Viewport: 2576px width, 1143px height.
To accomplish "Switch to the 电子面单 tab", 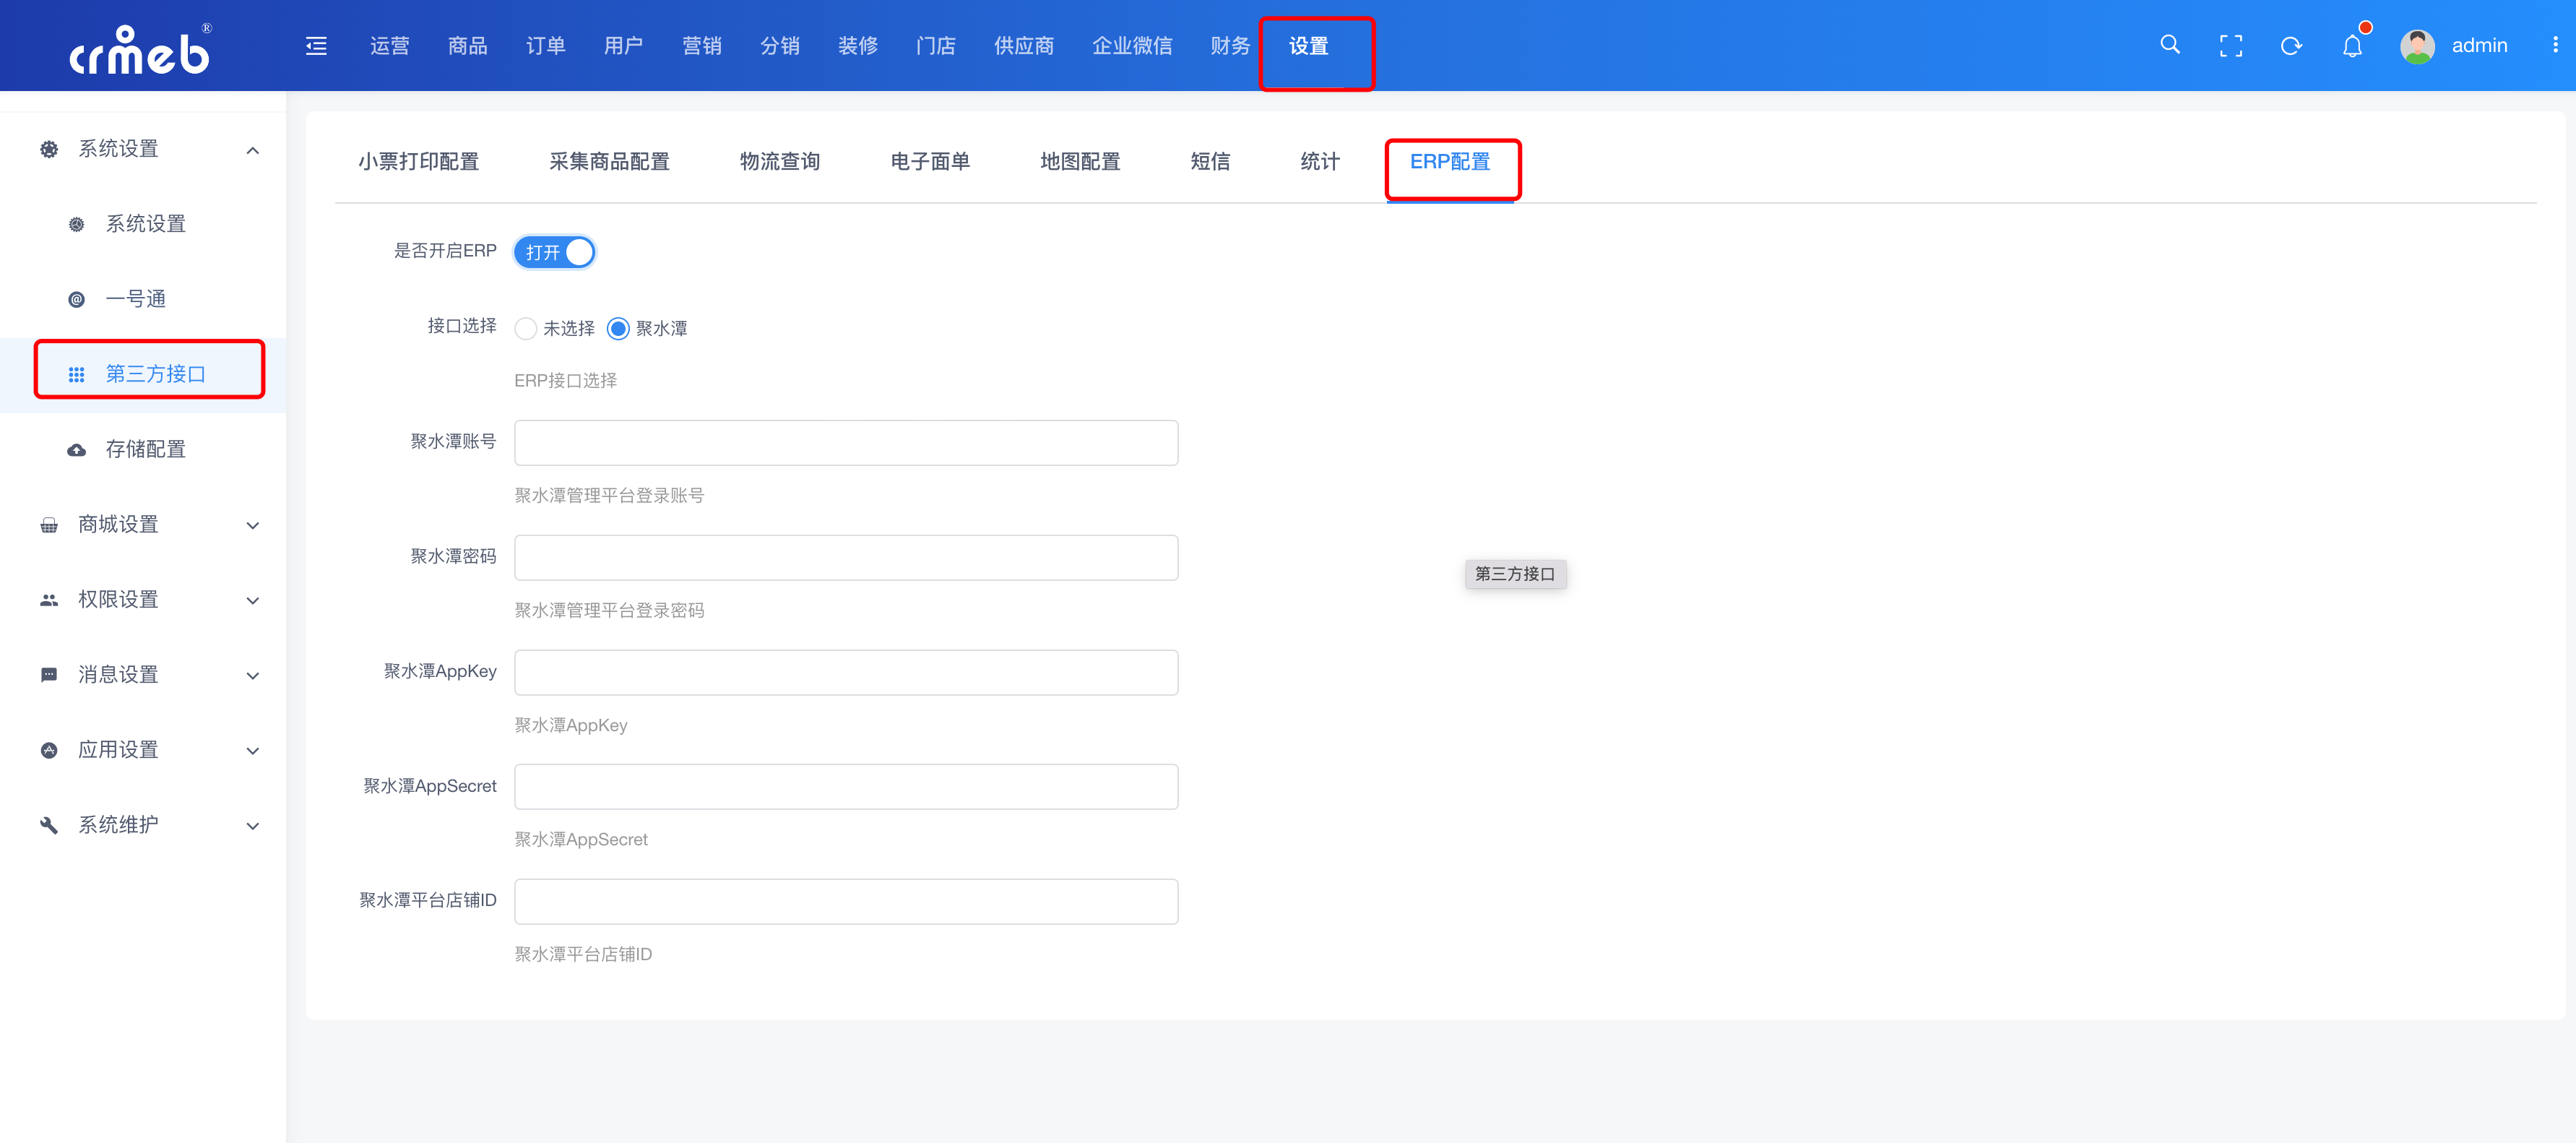I will [930, 162].
